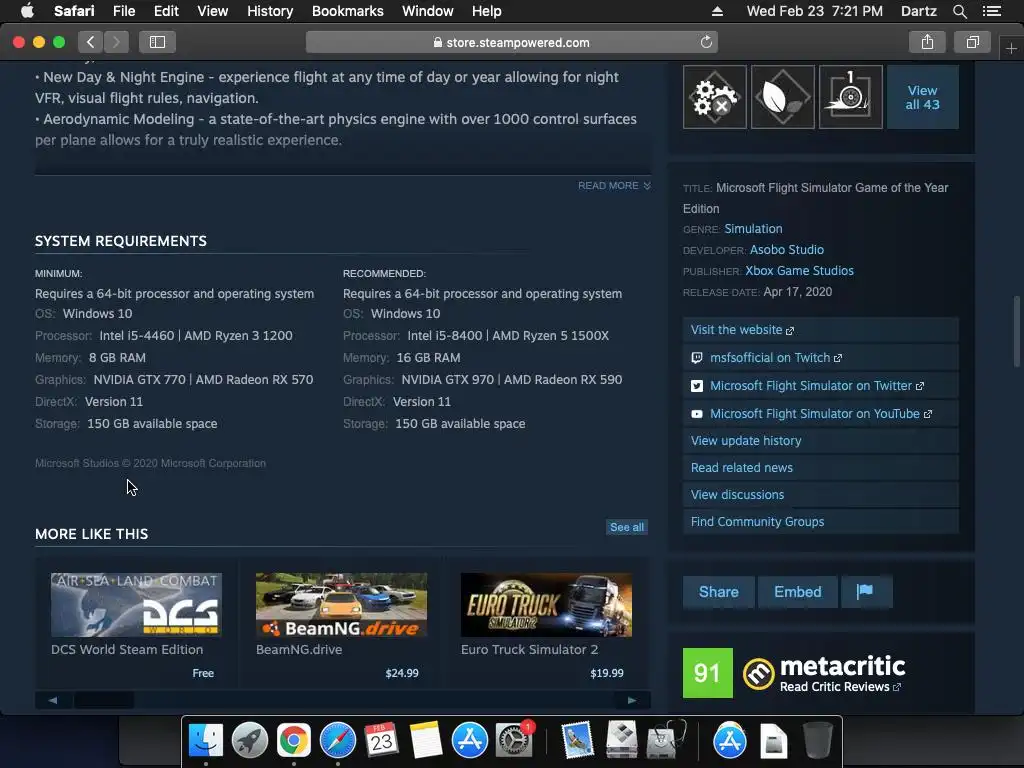This screenshot has height=768, width=1024.
Task: Open Calendar from the Dock
Action: [381, 741]
